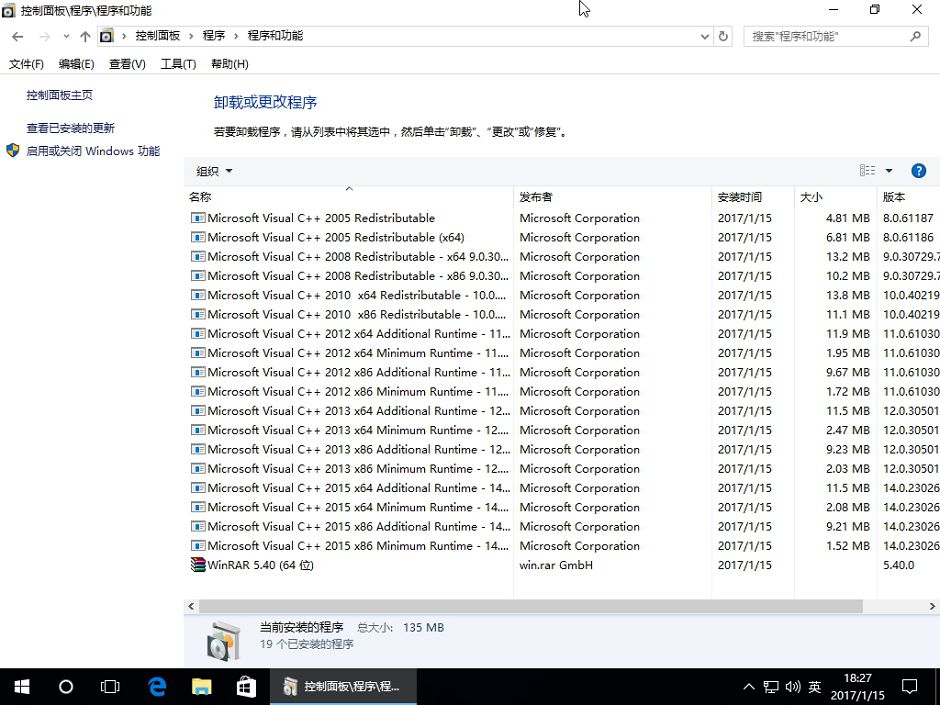Image resolution: width=940 pixels, height=705 pixels.
Task: Expand the more view options arrow
Action: pos(889,171)
